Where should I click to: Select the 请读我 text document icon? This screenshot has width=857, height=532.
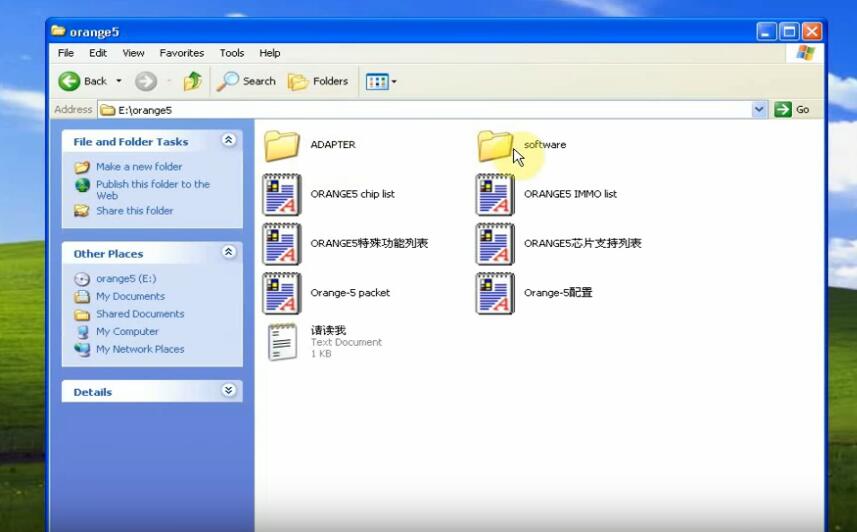click(x=283, y=342)
